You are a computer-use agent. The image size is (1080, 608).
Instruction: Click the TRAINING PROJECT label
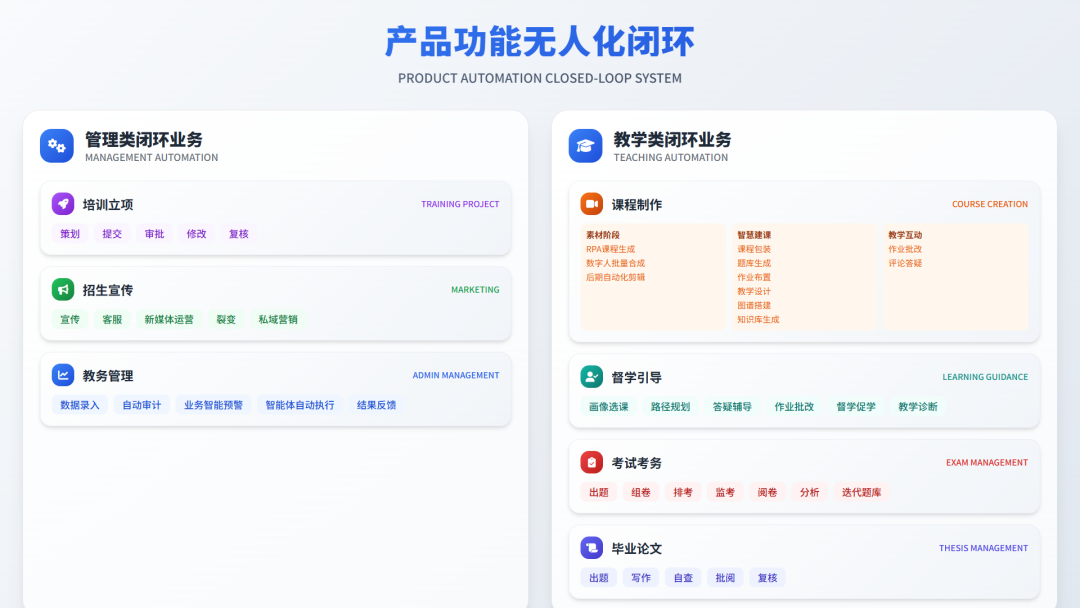[460, 204]
